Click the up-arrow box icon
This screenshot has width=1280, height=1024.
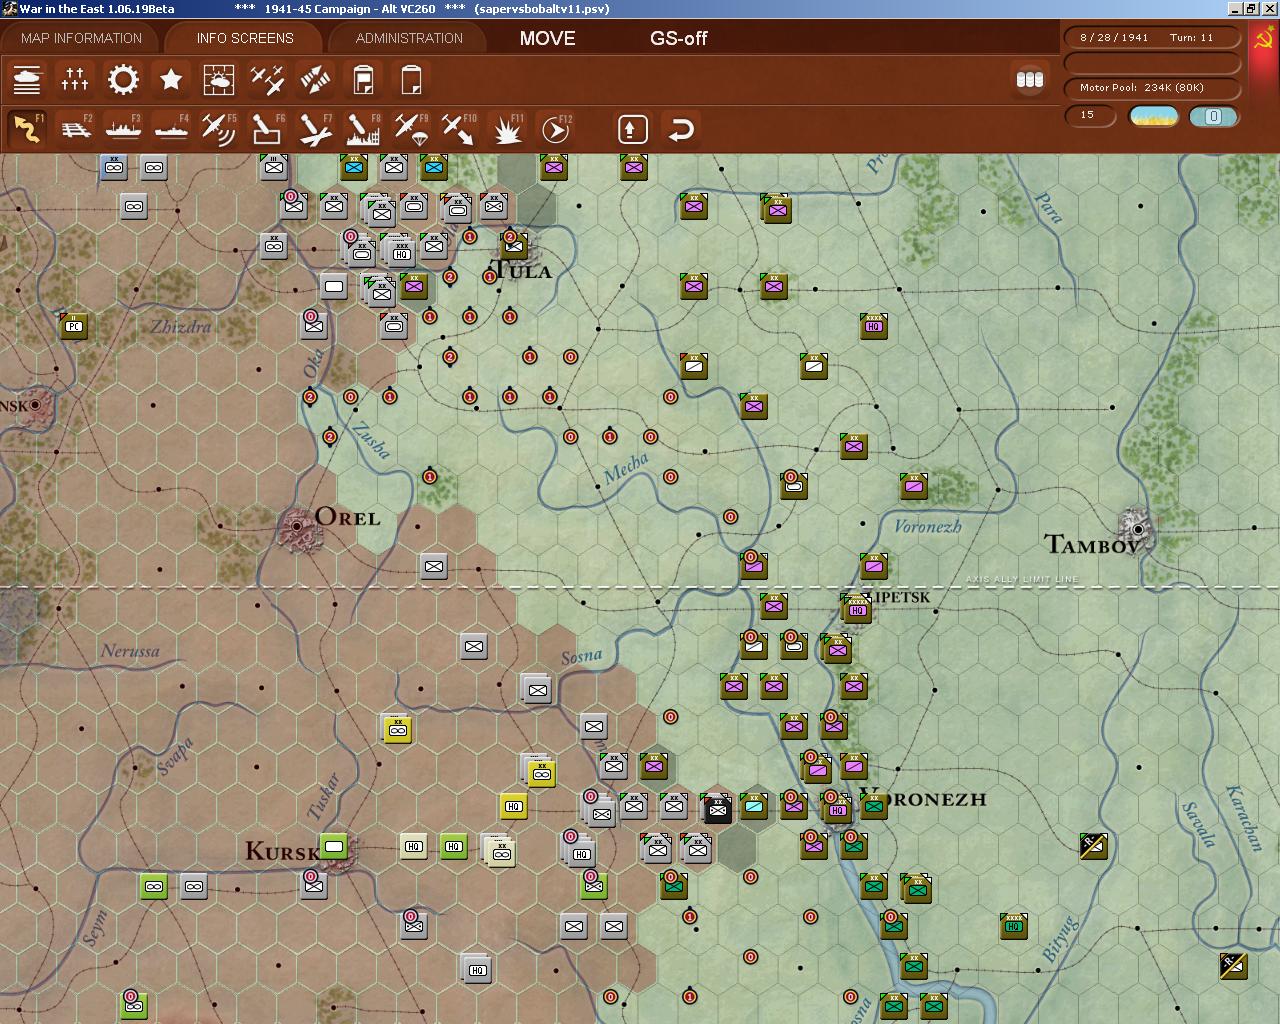[x=632, y=129]
